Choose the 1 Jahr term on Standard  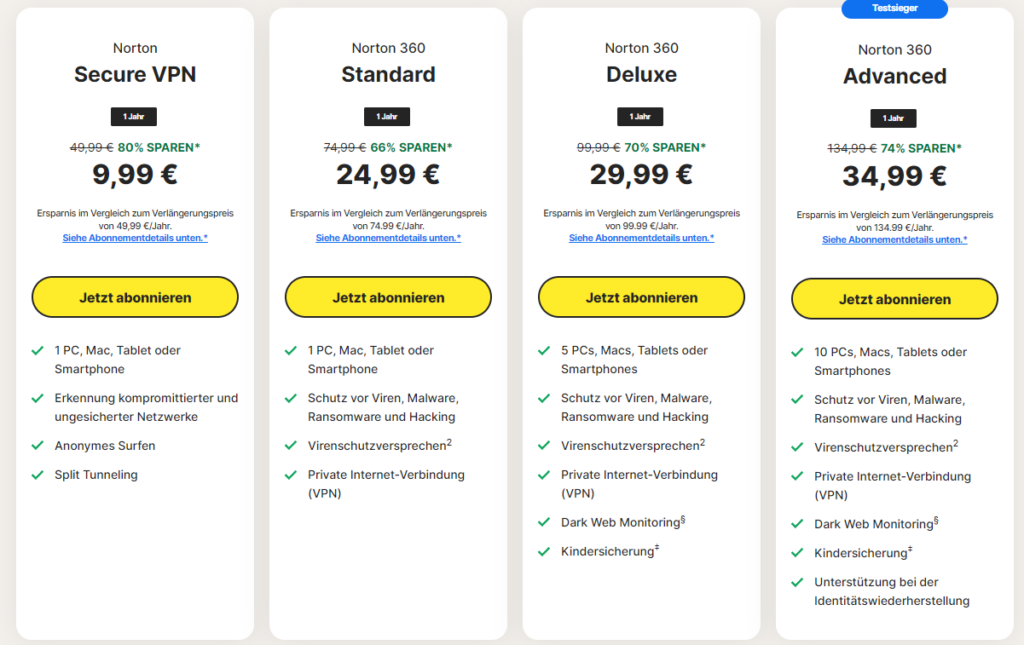(387, 116)
